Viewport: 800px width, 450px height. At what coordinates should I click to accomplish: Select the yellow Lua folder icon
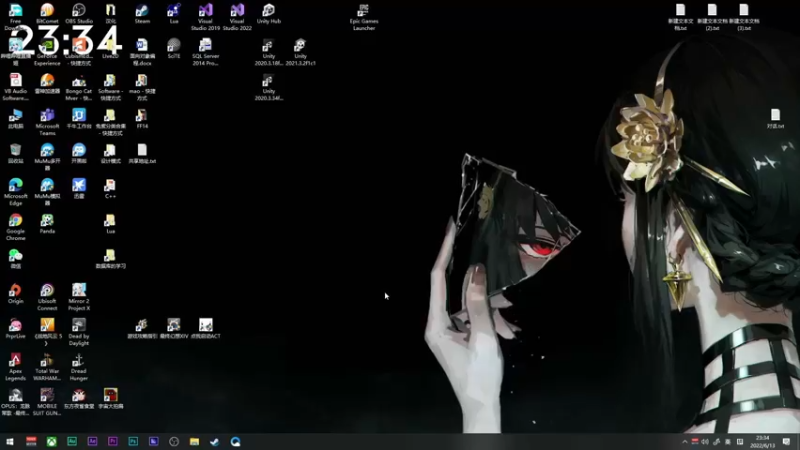click(110, 224)
